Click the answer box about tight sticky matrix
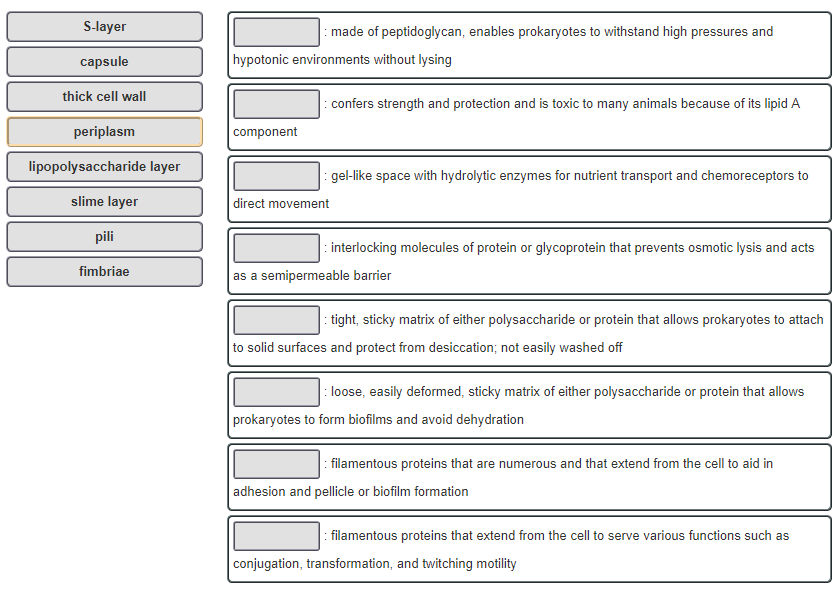Screen dimensions: 840x590 [276, 320]
